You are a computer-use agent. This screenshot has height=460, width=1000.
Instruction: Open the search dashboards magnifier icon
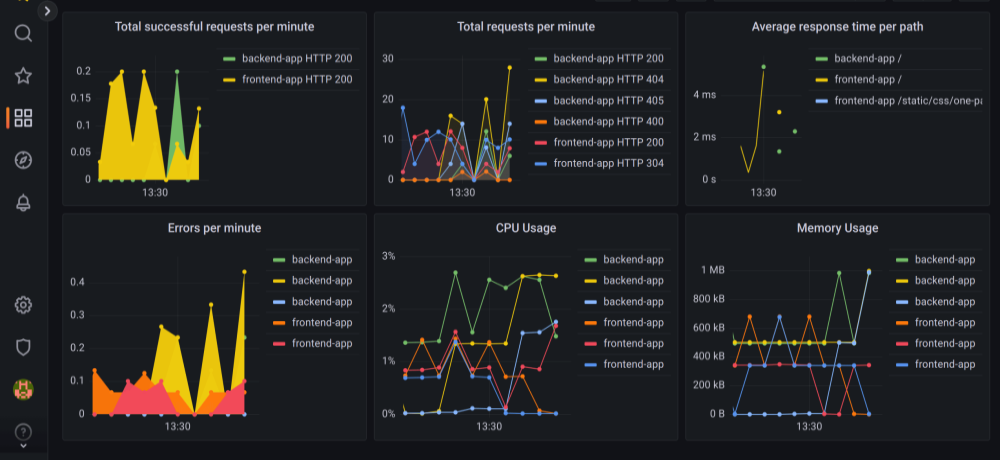pyautogui.click(x=23, y=33)
